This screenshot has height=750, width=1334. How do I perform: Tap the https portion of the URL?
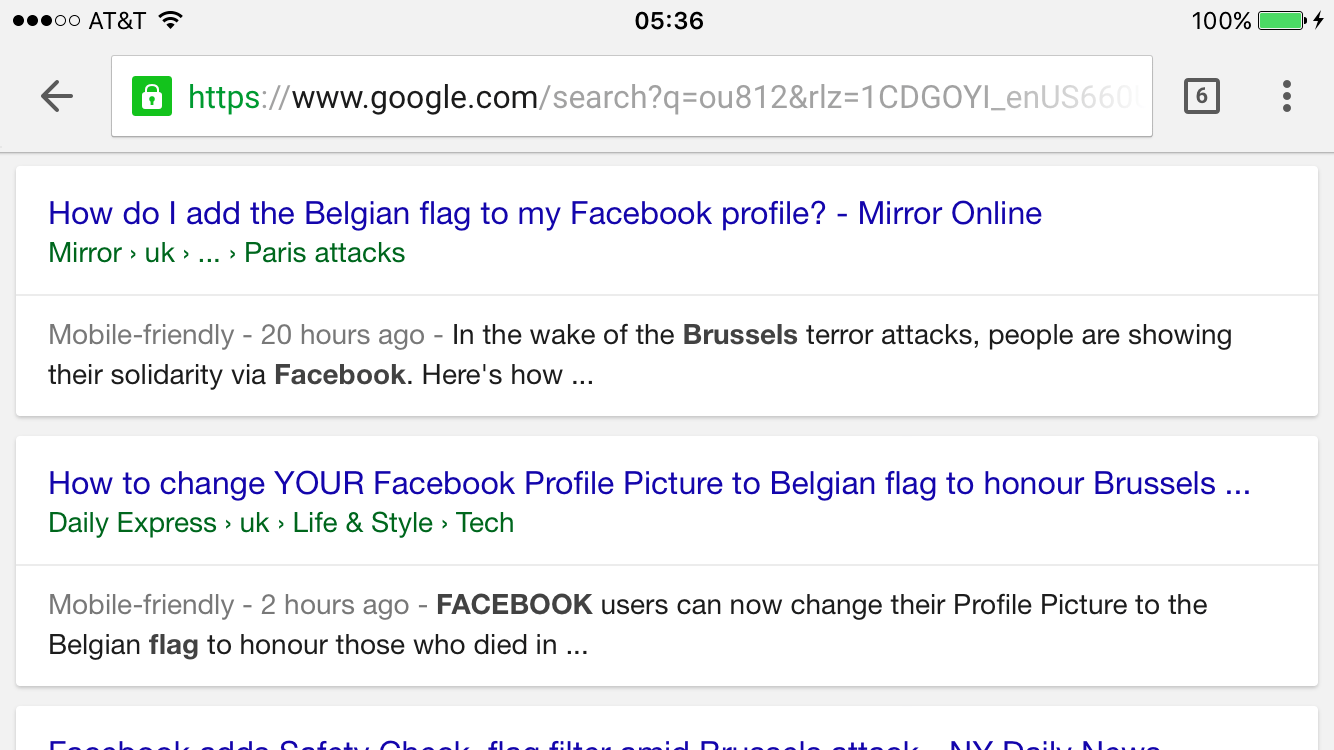226,97
